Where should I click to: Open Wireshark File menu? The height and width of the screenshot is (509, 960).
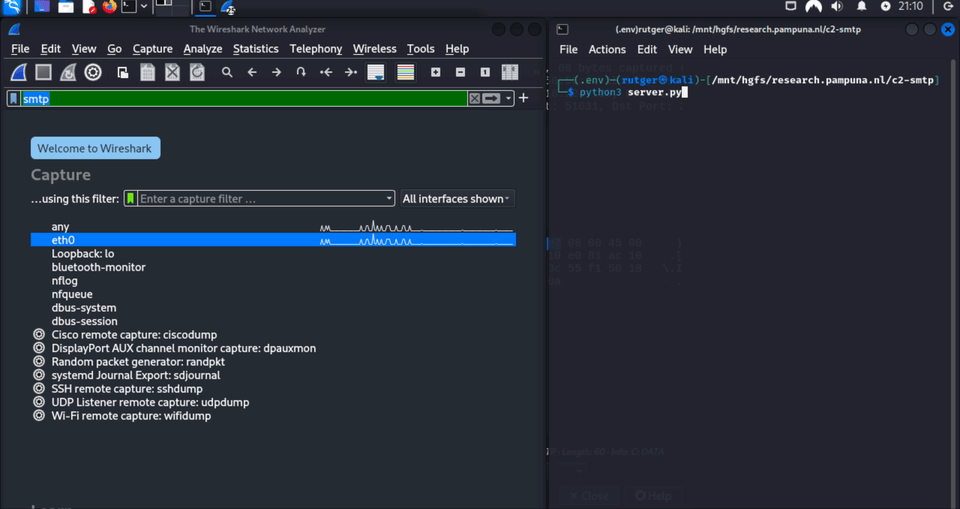click(x=20, y=49)
